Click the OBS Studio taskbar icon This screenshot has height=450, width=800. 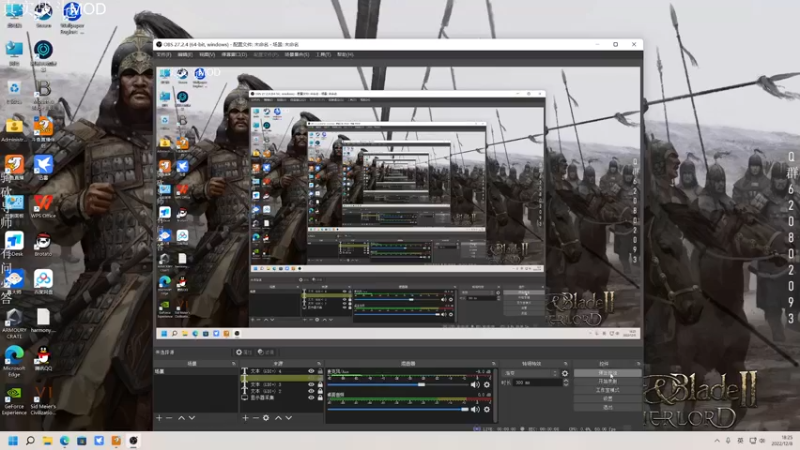pyautogui.click(x=133, y=440)
